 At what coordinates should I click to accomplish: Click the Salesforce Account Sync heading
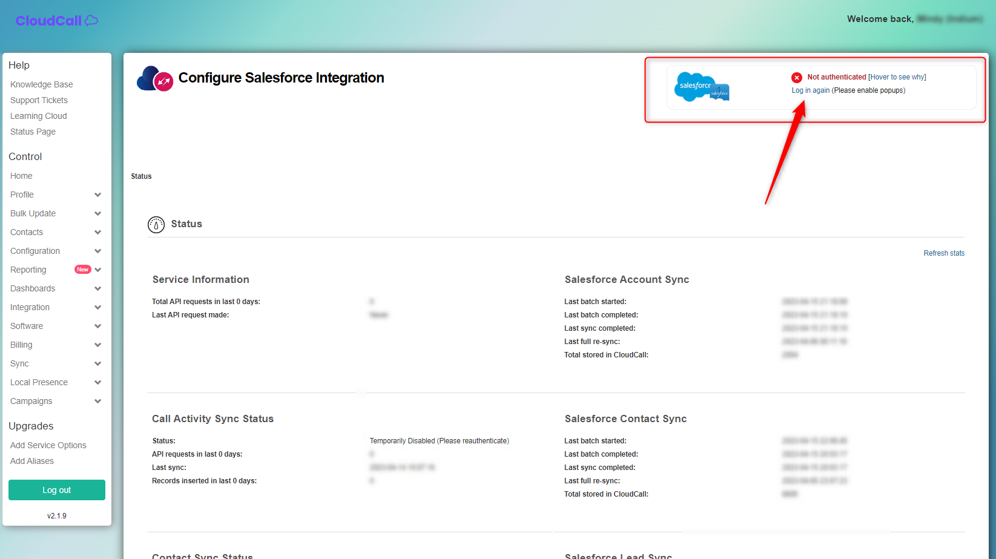627,280
